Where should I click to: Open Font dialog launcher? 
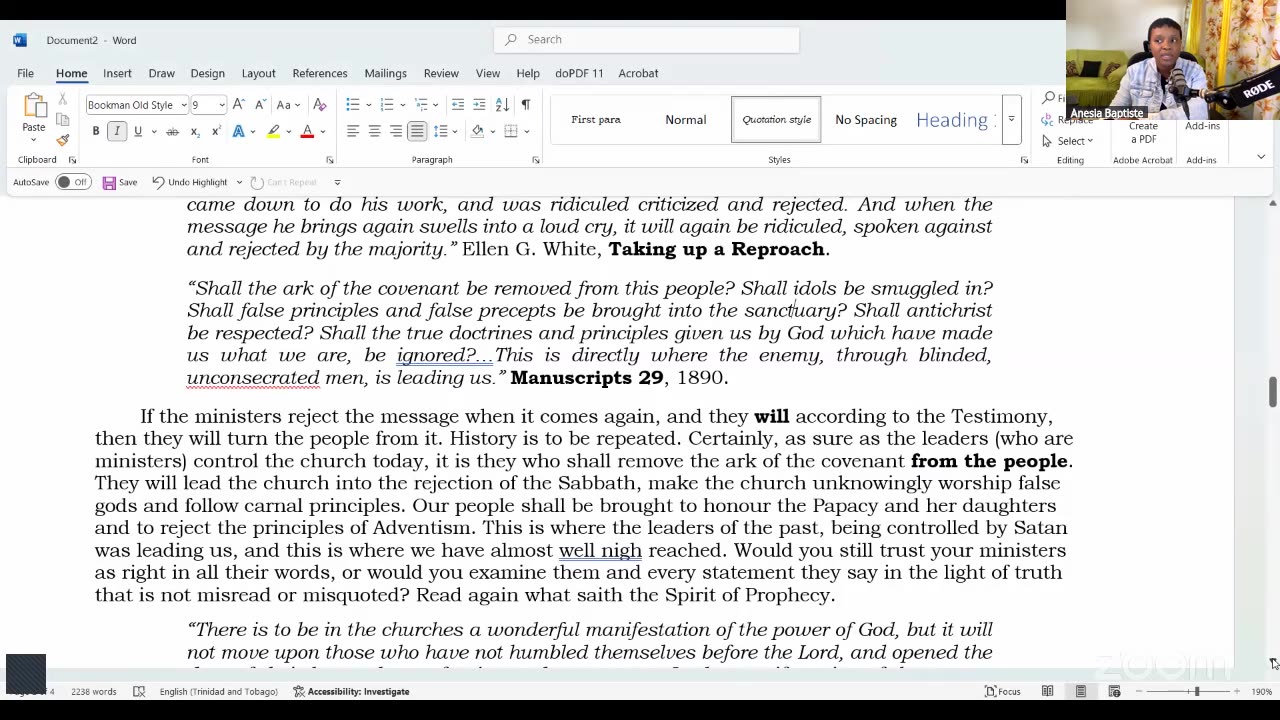pyautogui.click(x=330, y=160)
